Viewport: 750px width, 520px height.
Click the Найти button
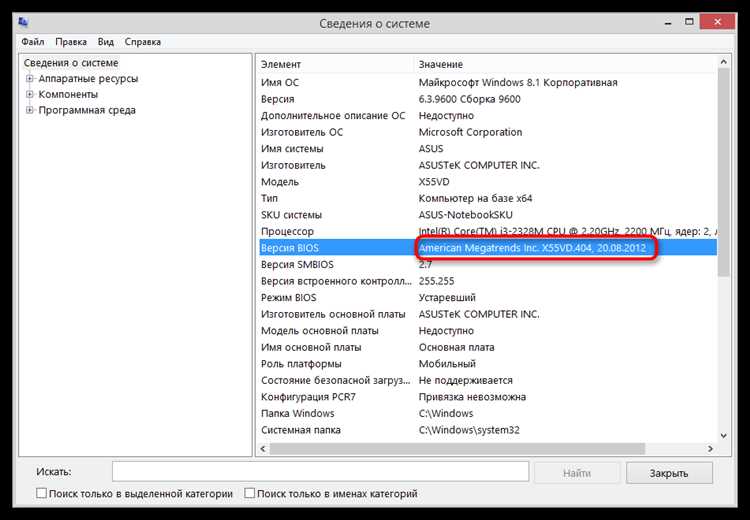(577, 473)
